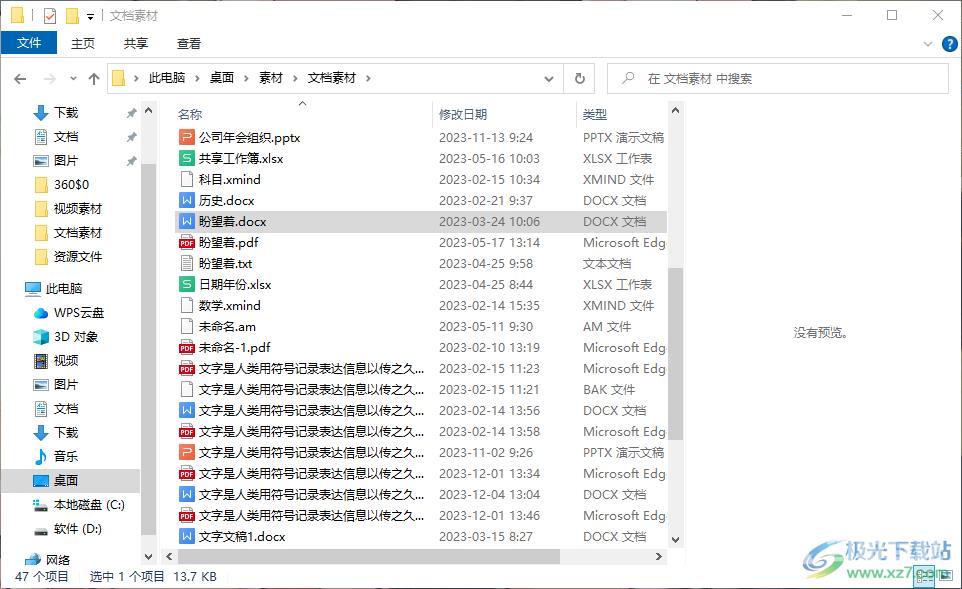Image resolution: width=962 pixels, height=589 pixels.
Task: Open 文档素材 folder in sidebar
Action: pyautogui.click(x=77, y=233)
